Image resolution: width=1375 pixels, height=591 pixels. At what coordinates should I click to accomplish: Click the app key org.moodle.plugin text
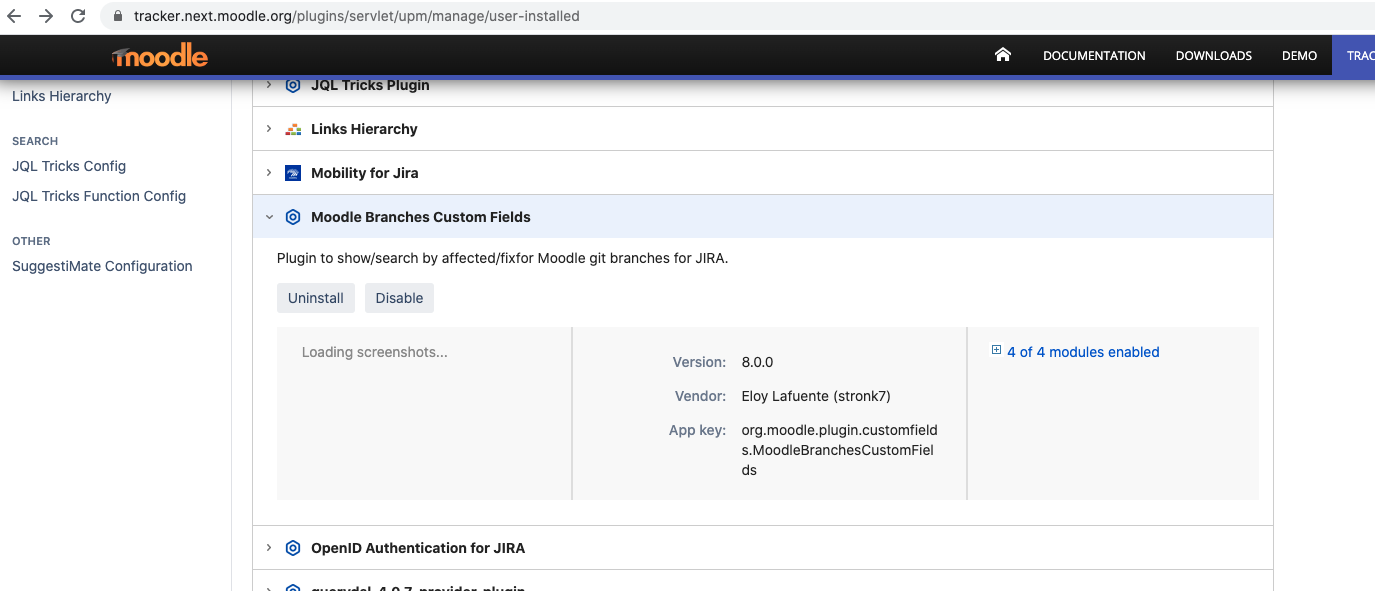pyautogui.click(x=839, y=450)
